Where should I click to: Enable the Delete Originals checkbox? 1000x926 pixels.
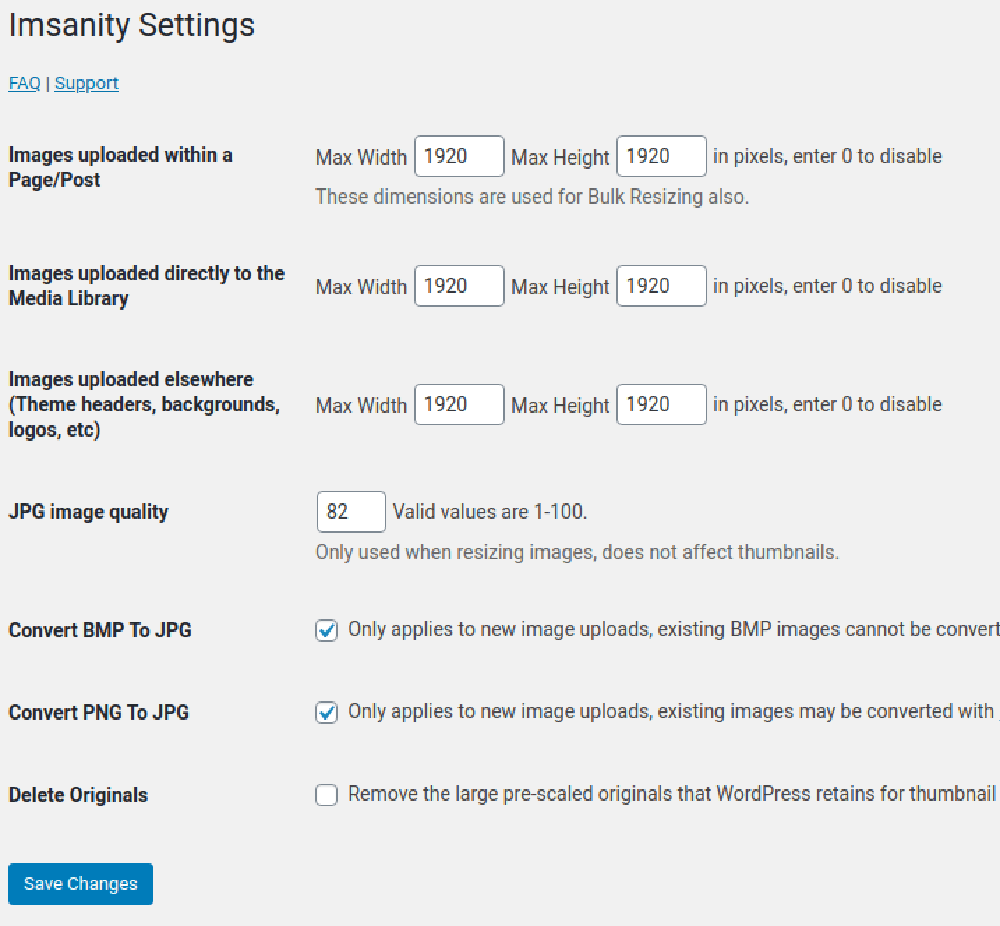coord(326,794)
